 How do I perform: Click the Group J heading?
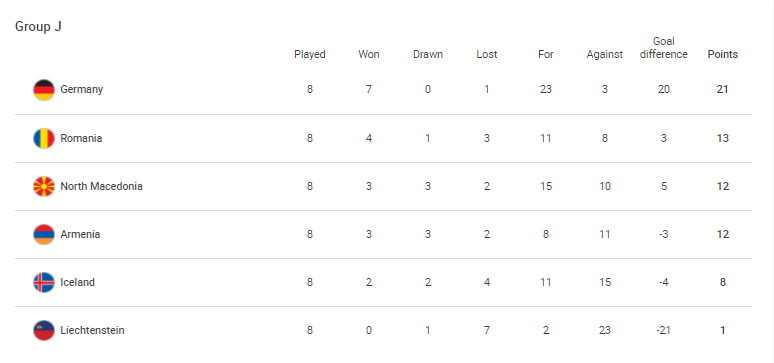[x=38, y=27]
